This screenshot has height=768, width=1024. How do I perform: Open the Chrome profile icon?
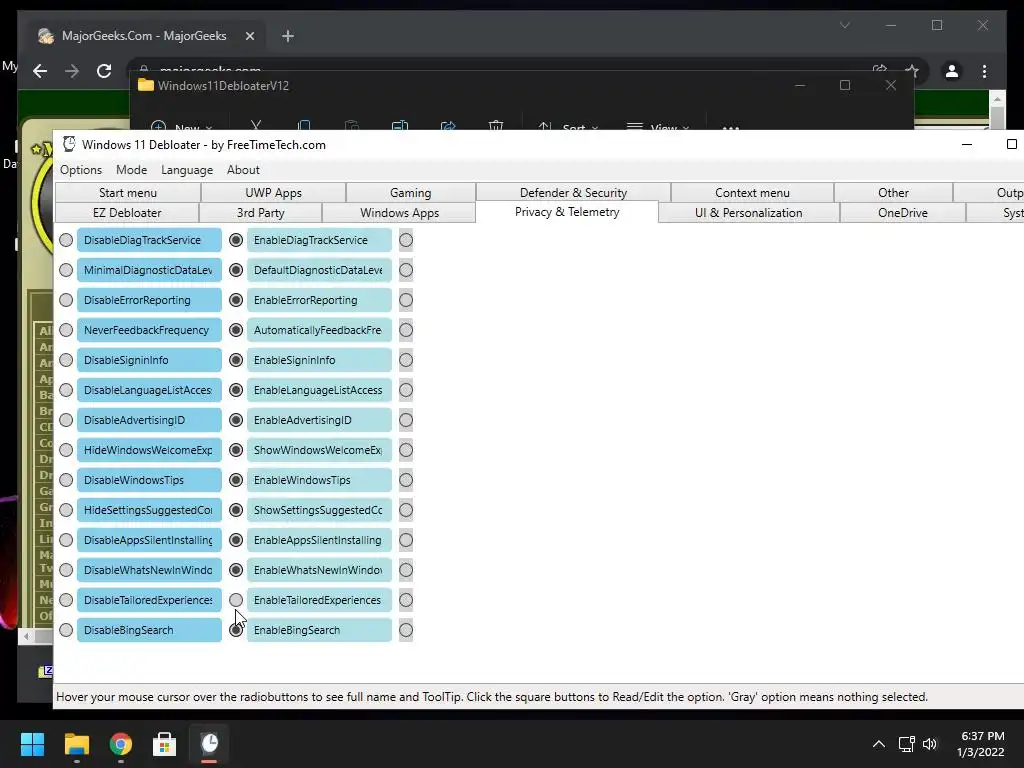click(x=952, y=71)
